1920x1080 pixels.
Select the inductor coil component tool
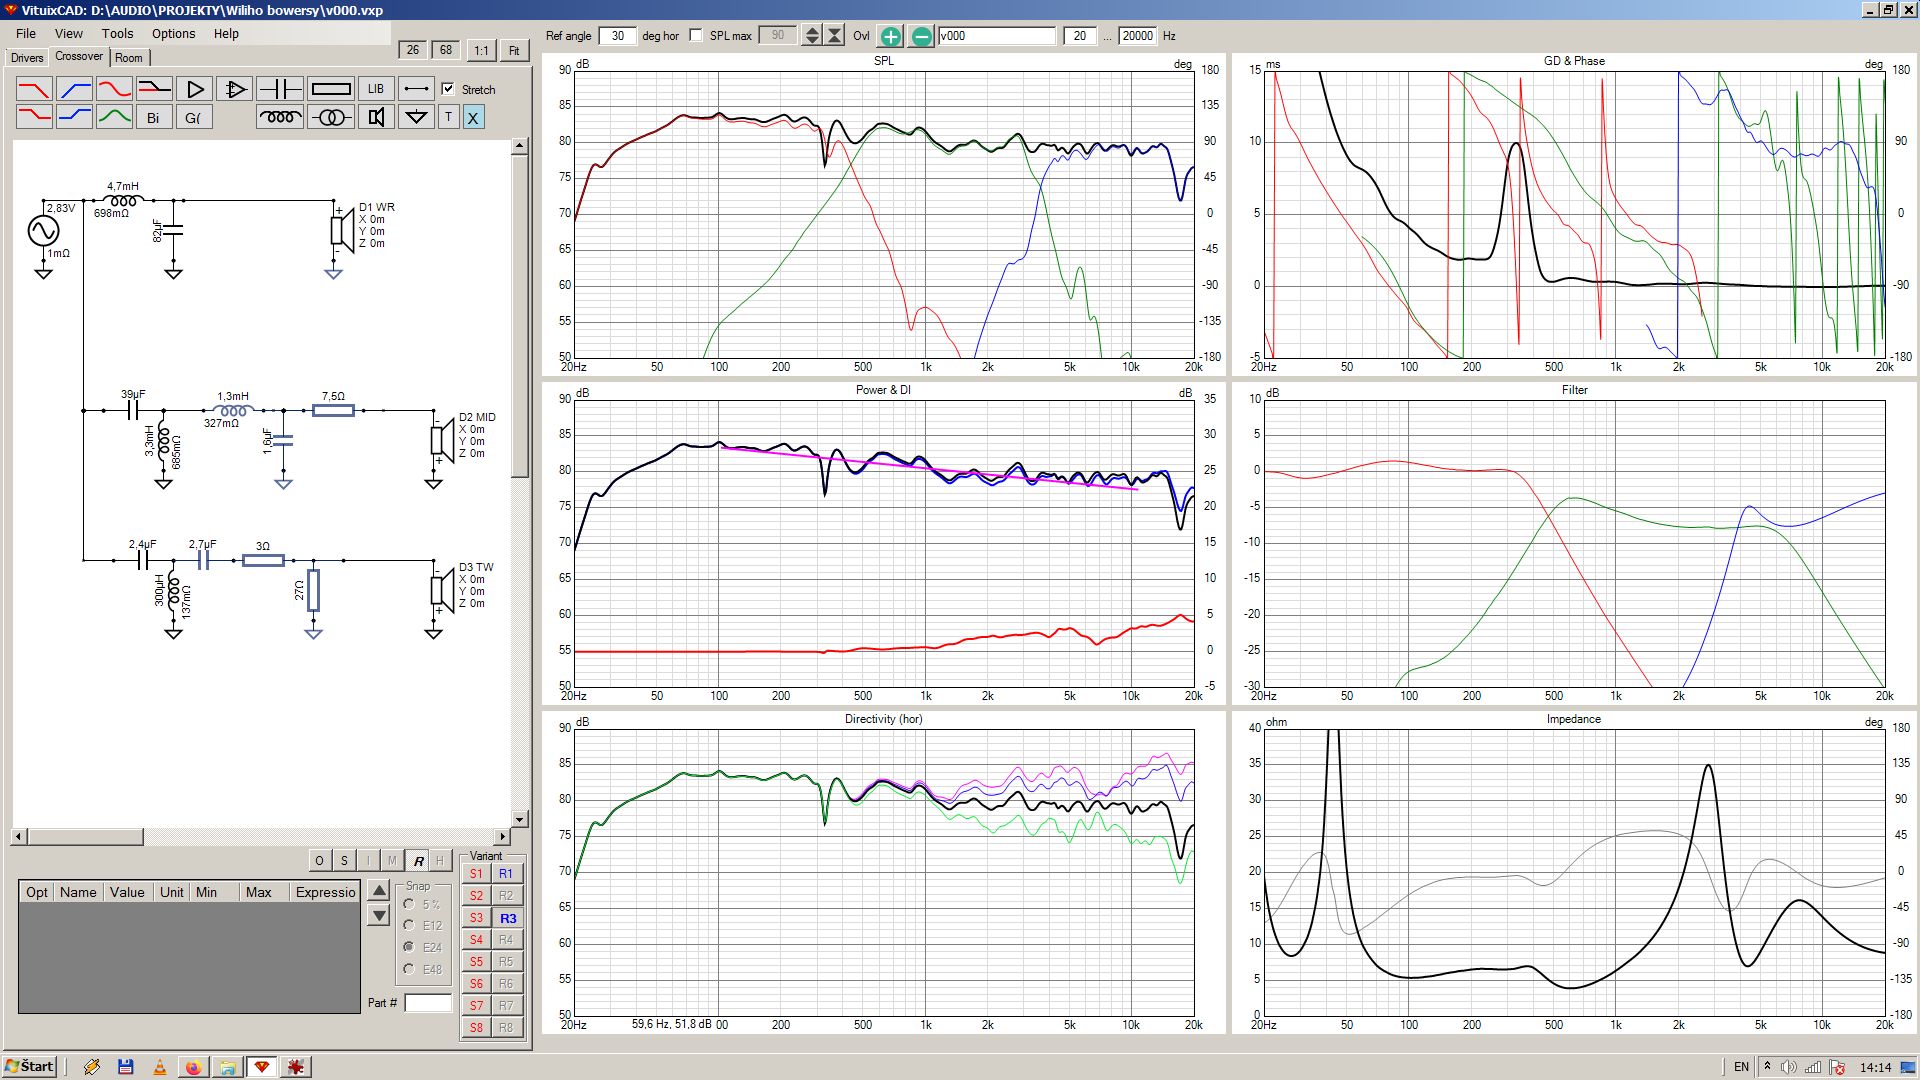[279, 117]
